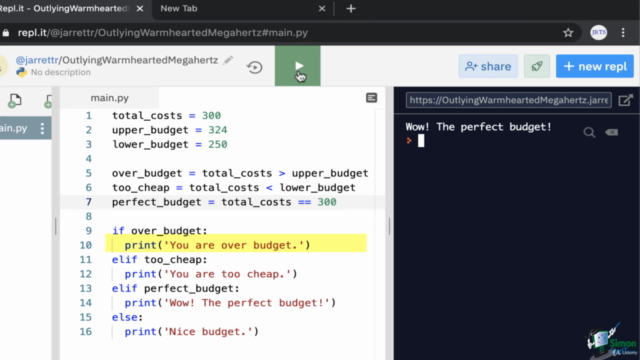Open main.py file options menu
The height and width of the screenshot is (360, 640).
[x=42, y=129]
